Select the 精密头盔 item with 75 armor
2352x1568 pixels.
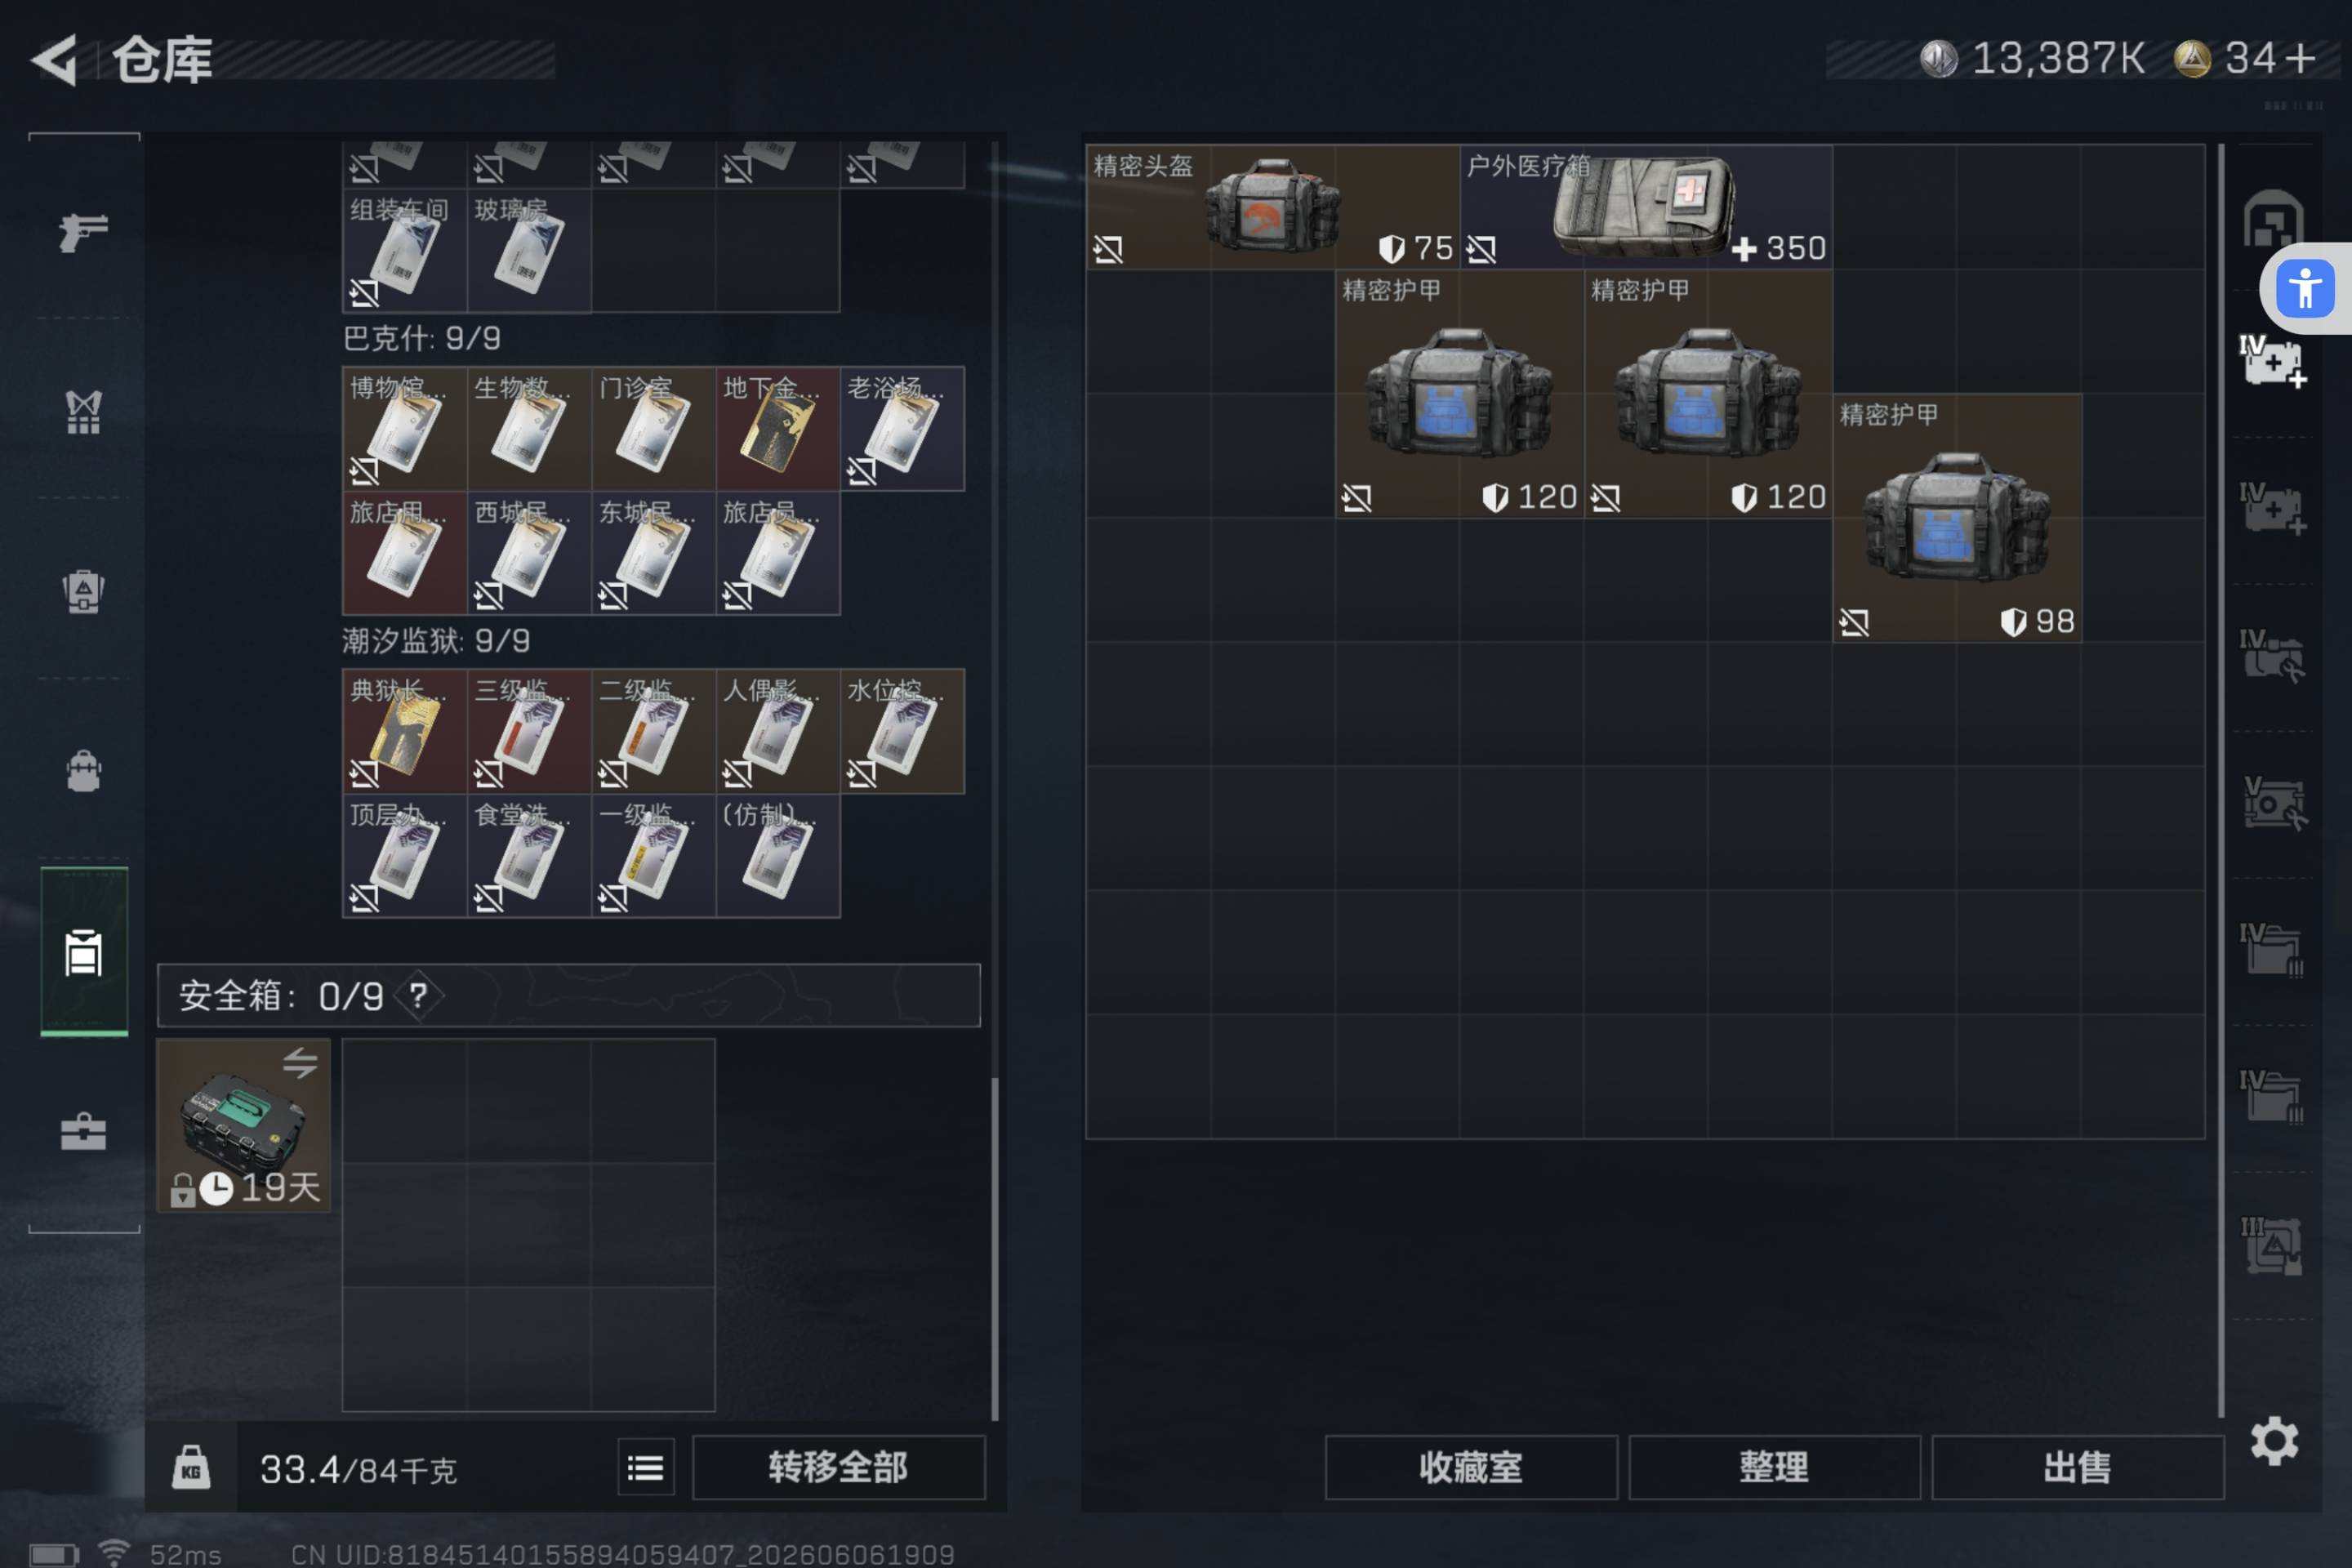tap(1273, 207)
